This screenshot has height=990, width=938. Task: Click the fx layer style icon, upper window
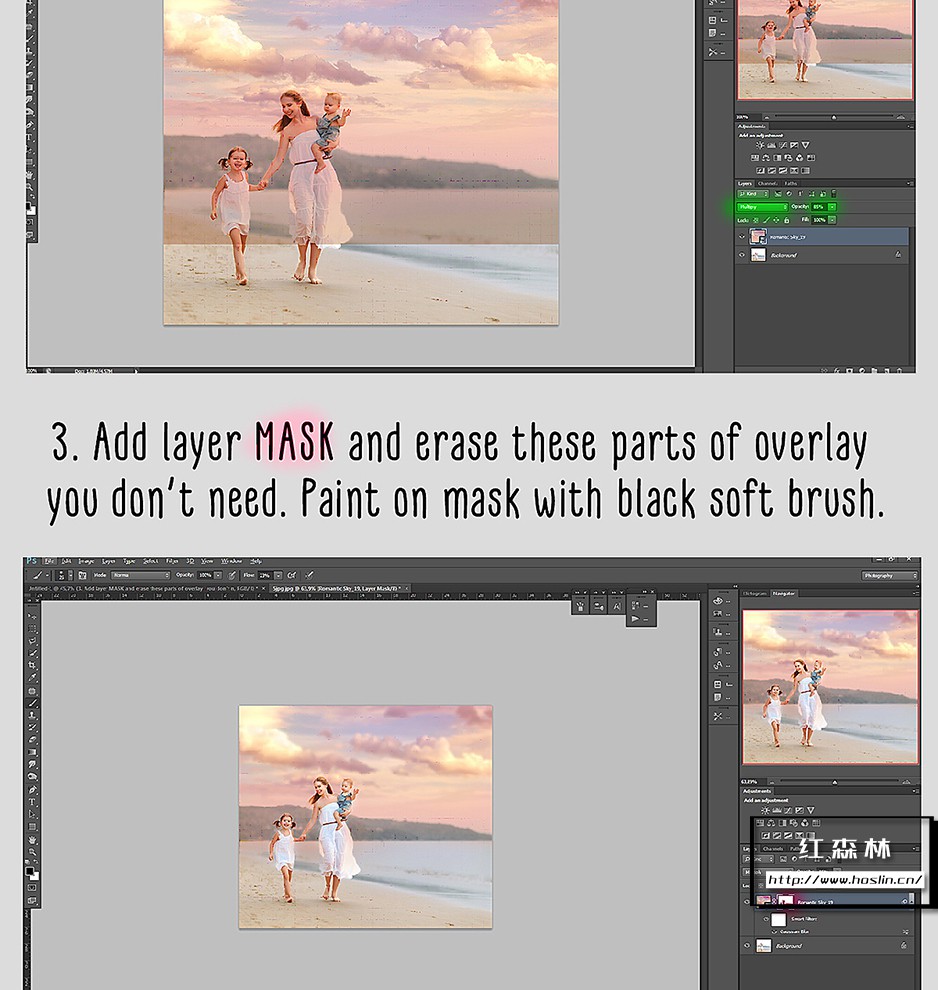click(837, 371)
